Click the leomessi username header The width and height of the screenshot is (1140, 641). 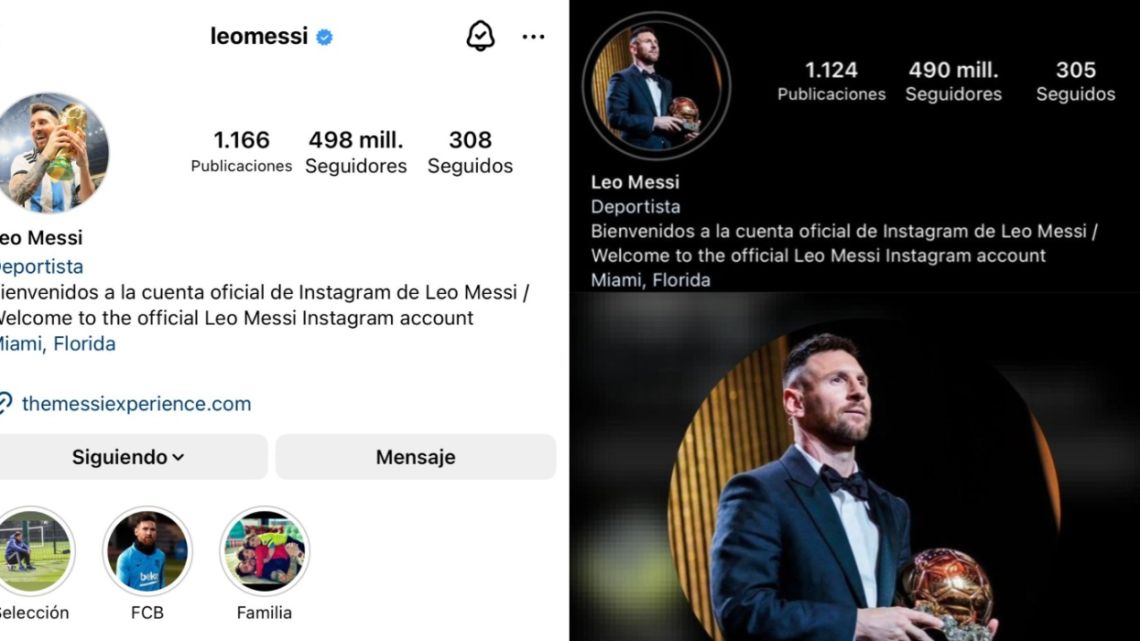tap(258, 36)
